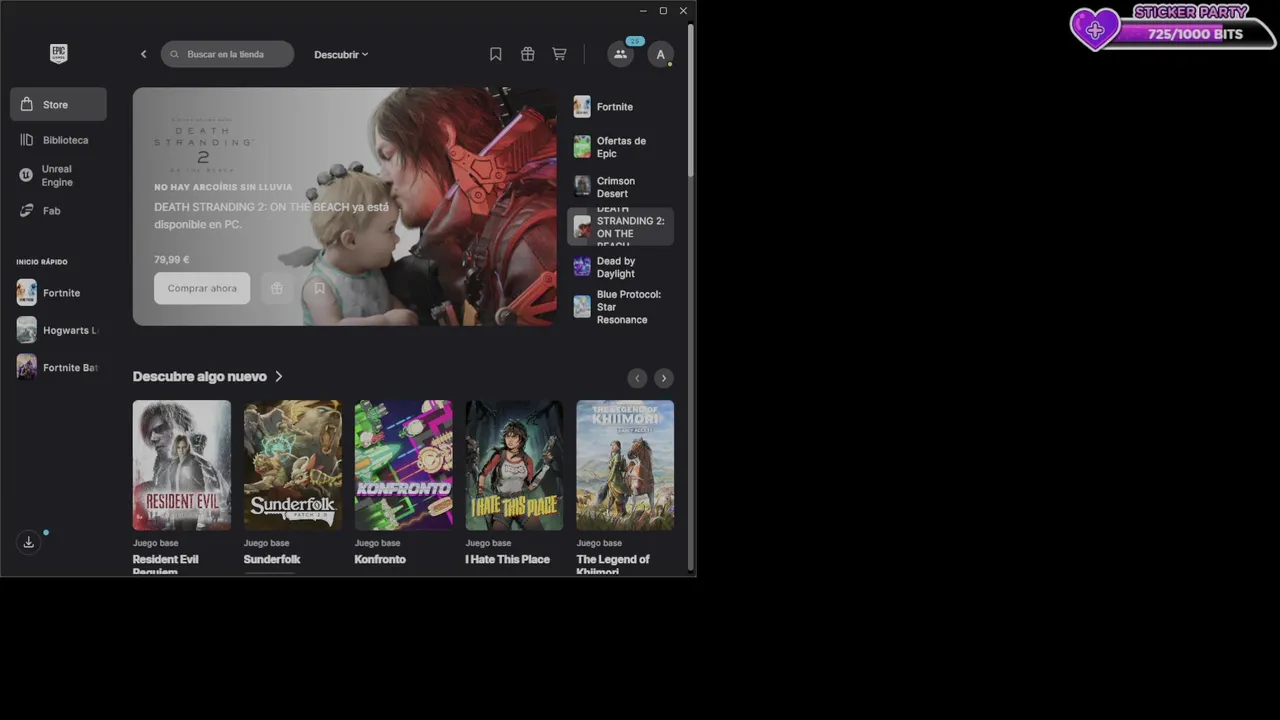Viewport: 1280px width, 720px height.
Task: Launch Fortnite Battle from quick launch
Action: tap(60, 367)
